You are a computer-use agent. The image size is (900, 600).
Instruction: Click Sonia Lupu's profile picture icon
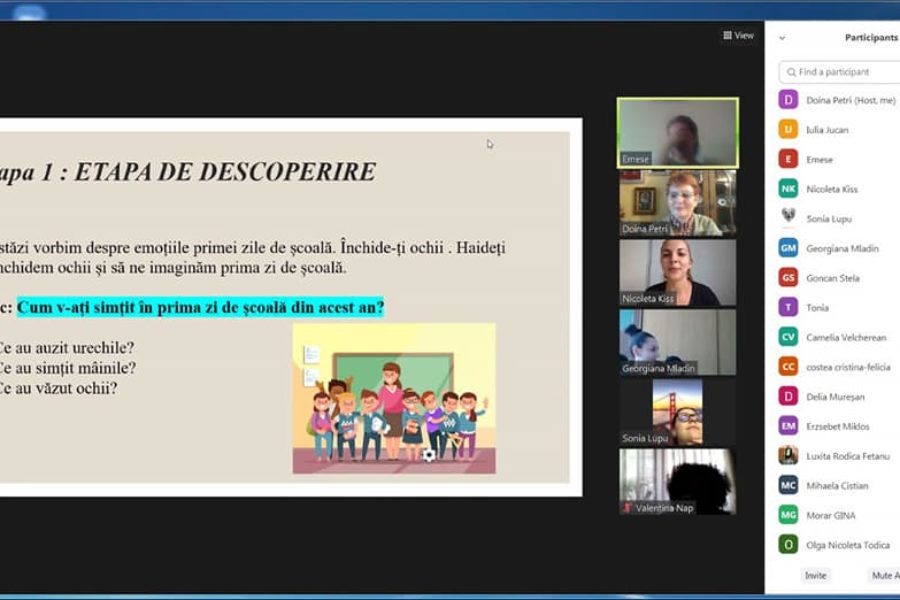(788, 218)
